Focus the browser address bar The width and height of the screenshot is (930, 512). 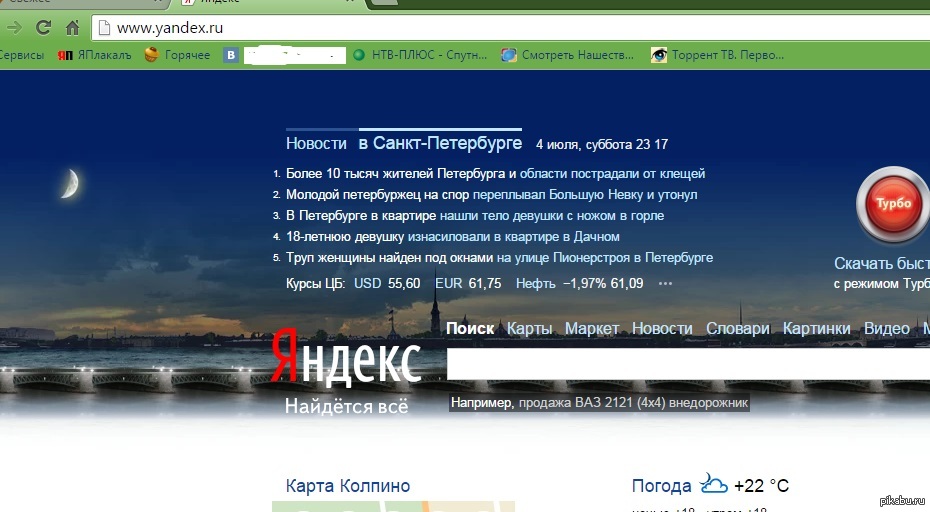pos(510,27)
